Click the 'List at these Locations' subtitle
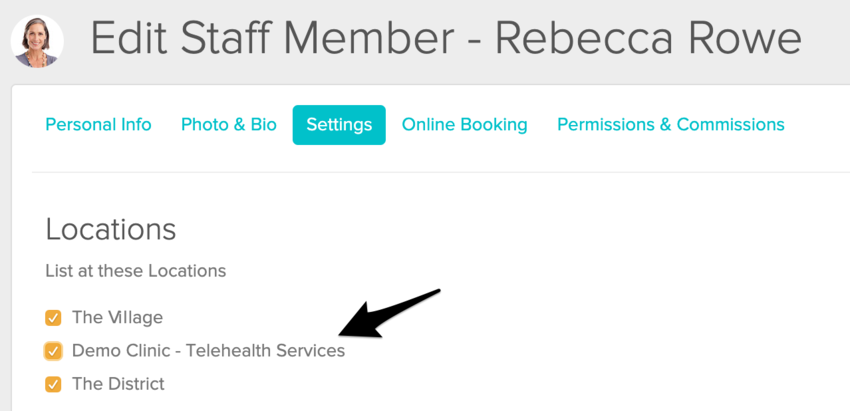The image size is (850, 411). (x=135, y=271)
